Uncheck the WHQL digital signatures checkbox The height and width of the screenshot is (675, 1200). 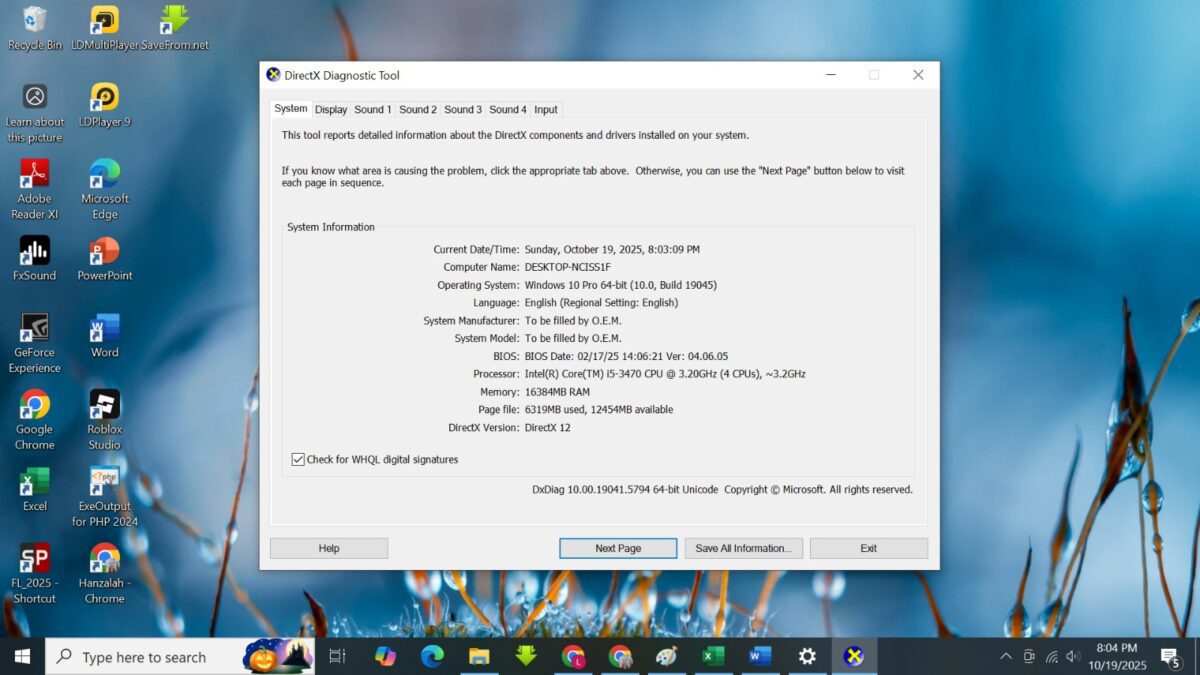(x=297, y=459)
